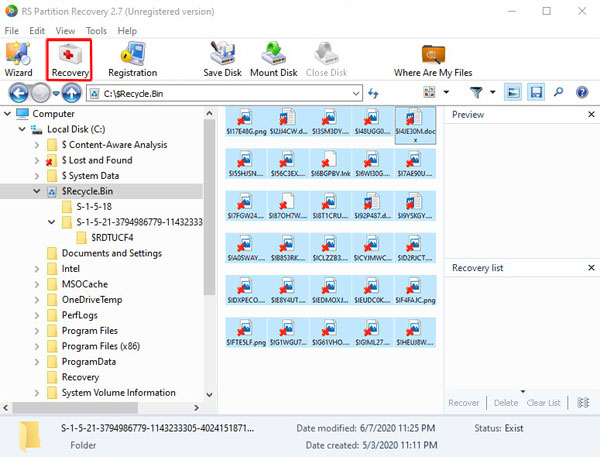Open the File menu
This screenshot has width=600, height=457.
click(x=11, y=31)
